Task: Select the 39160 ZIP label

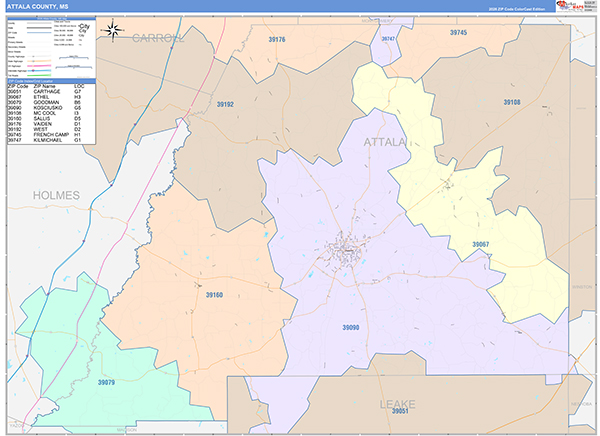Action: click(214, 295)
